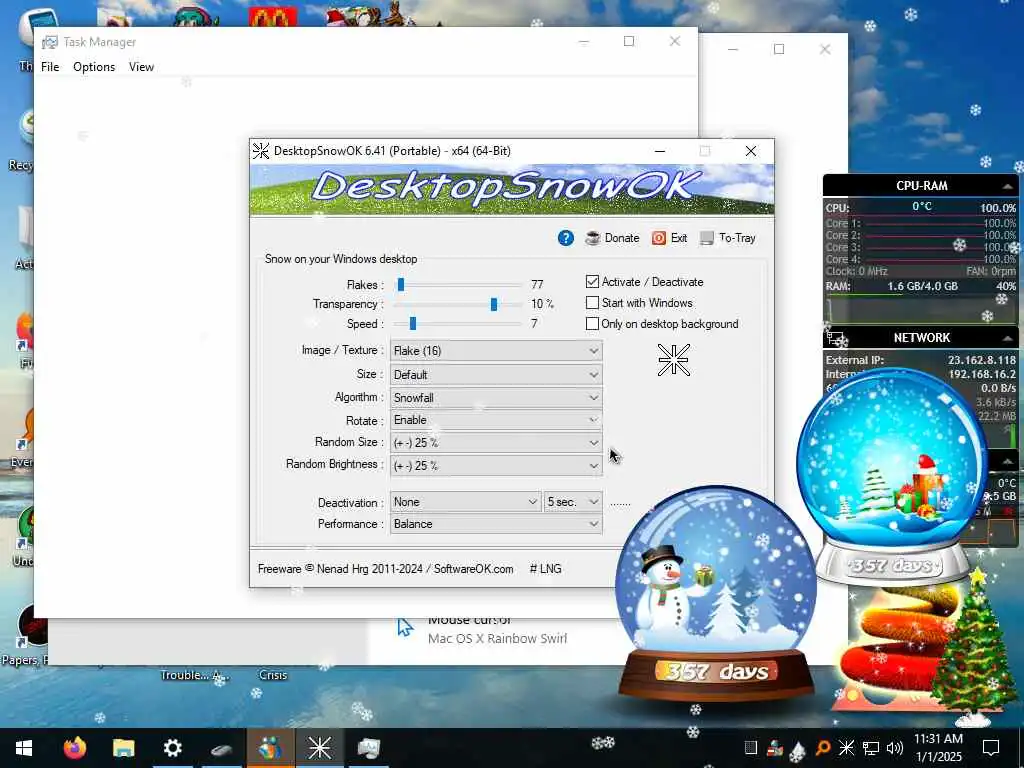Image resolution: width=1024 pixels, height=768 pixels.
Task: Click the snowflake preview image beside Texture
Action: (x=674, y=360)
